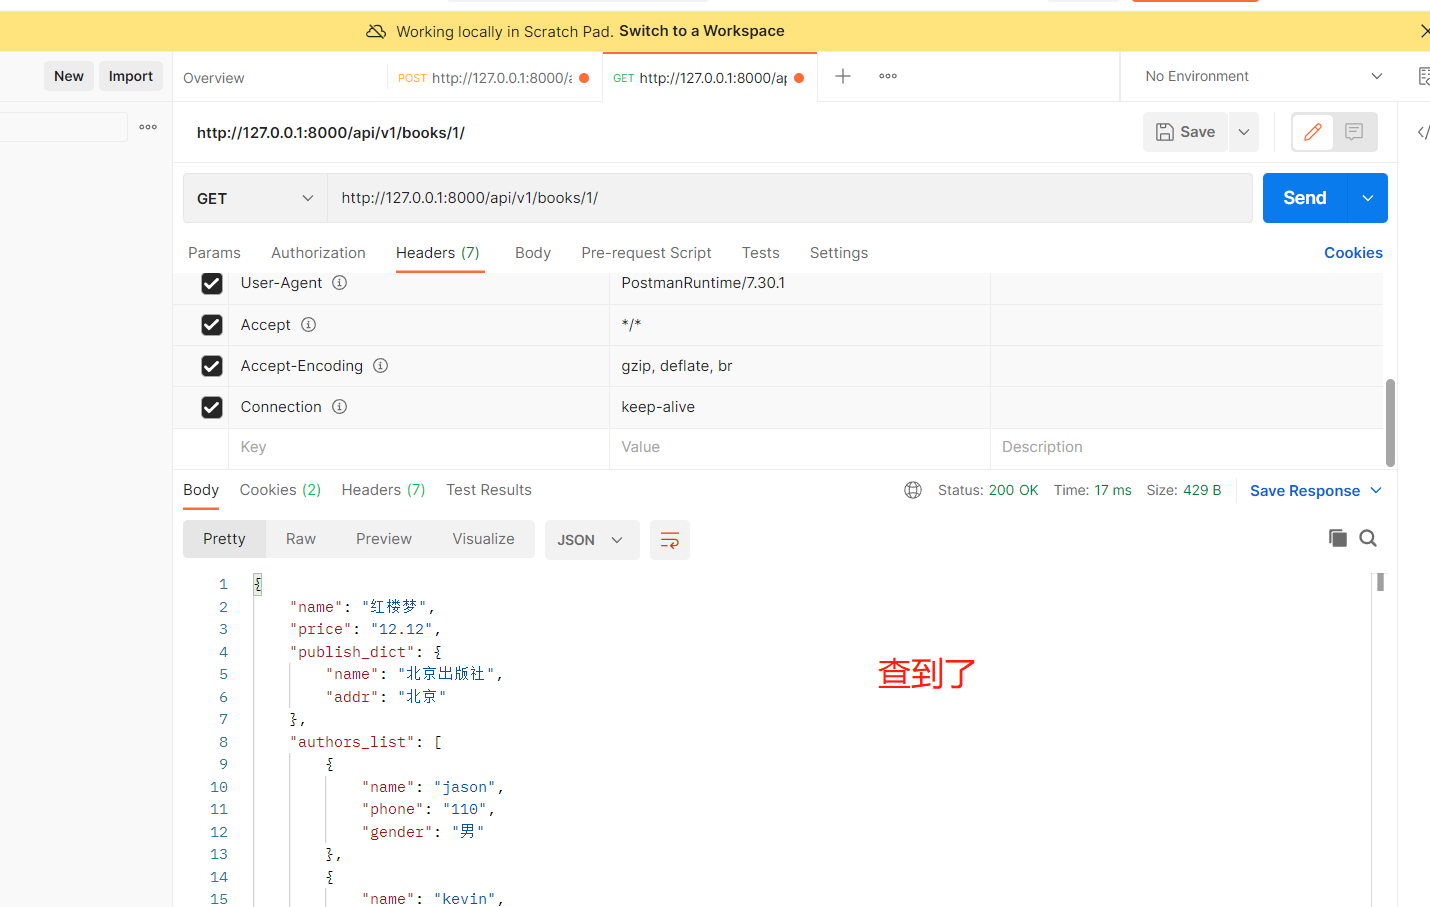1430x907 pixels.
Task: Click the sidebar search field
Action: 64,127
